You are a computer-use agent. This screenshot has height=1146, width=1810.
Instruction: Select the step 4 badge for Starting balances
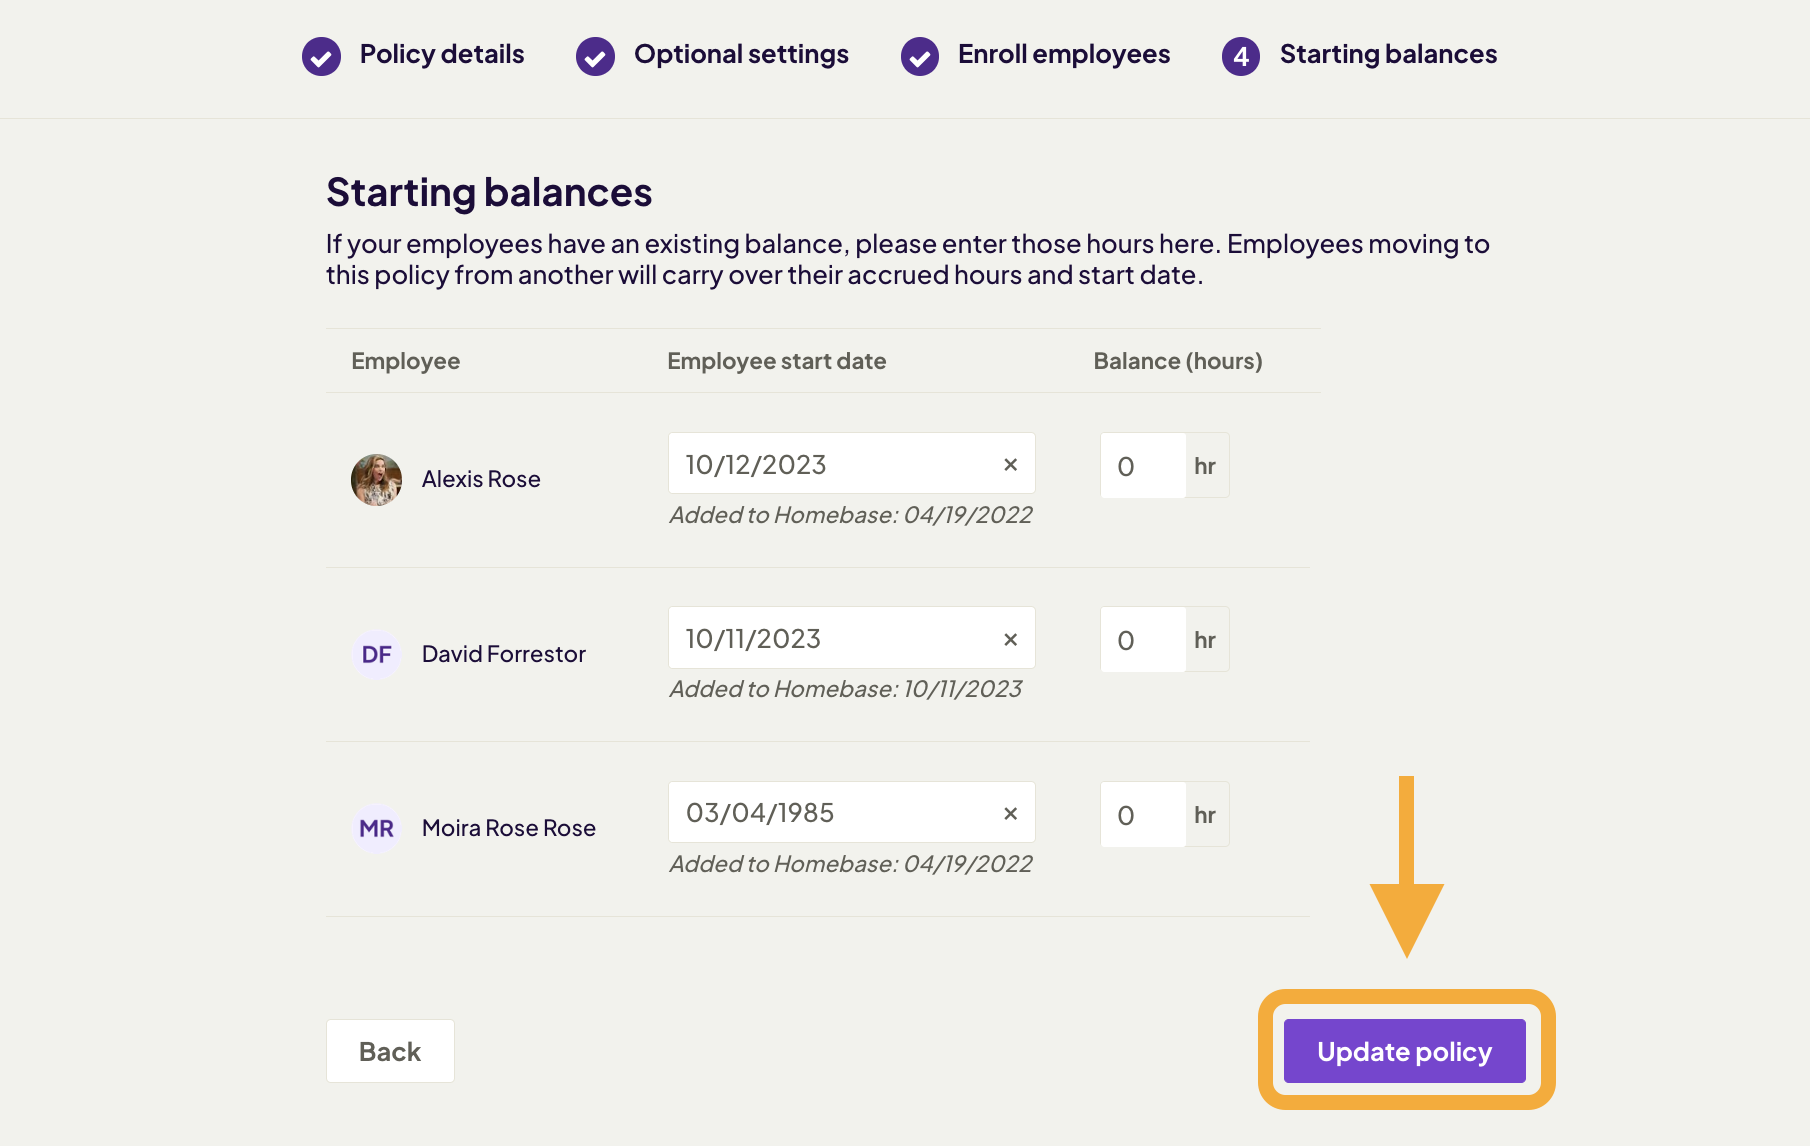[1240, 57]
